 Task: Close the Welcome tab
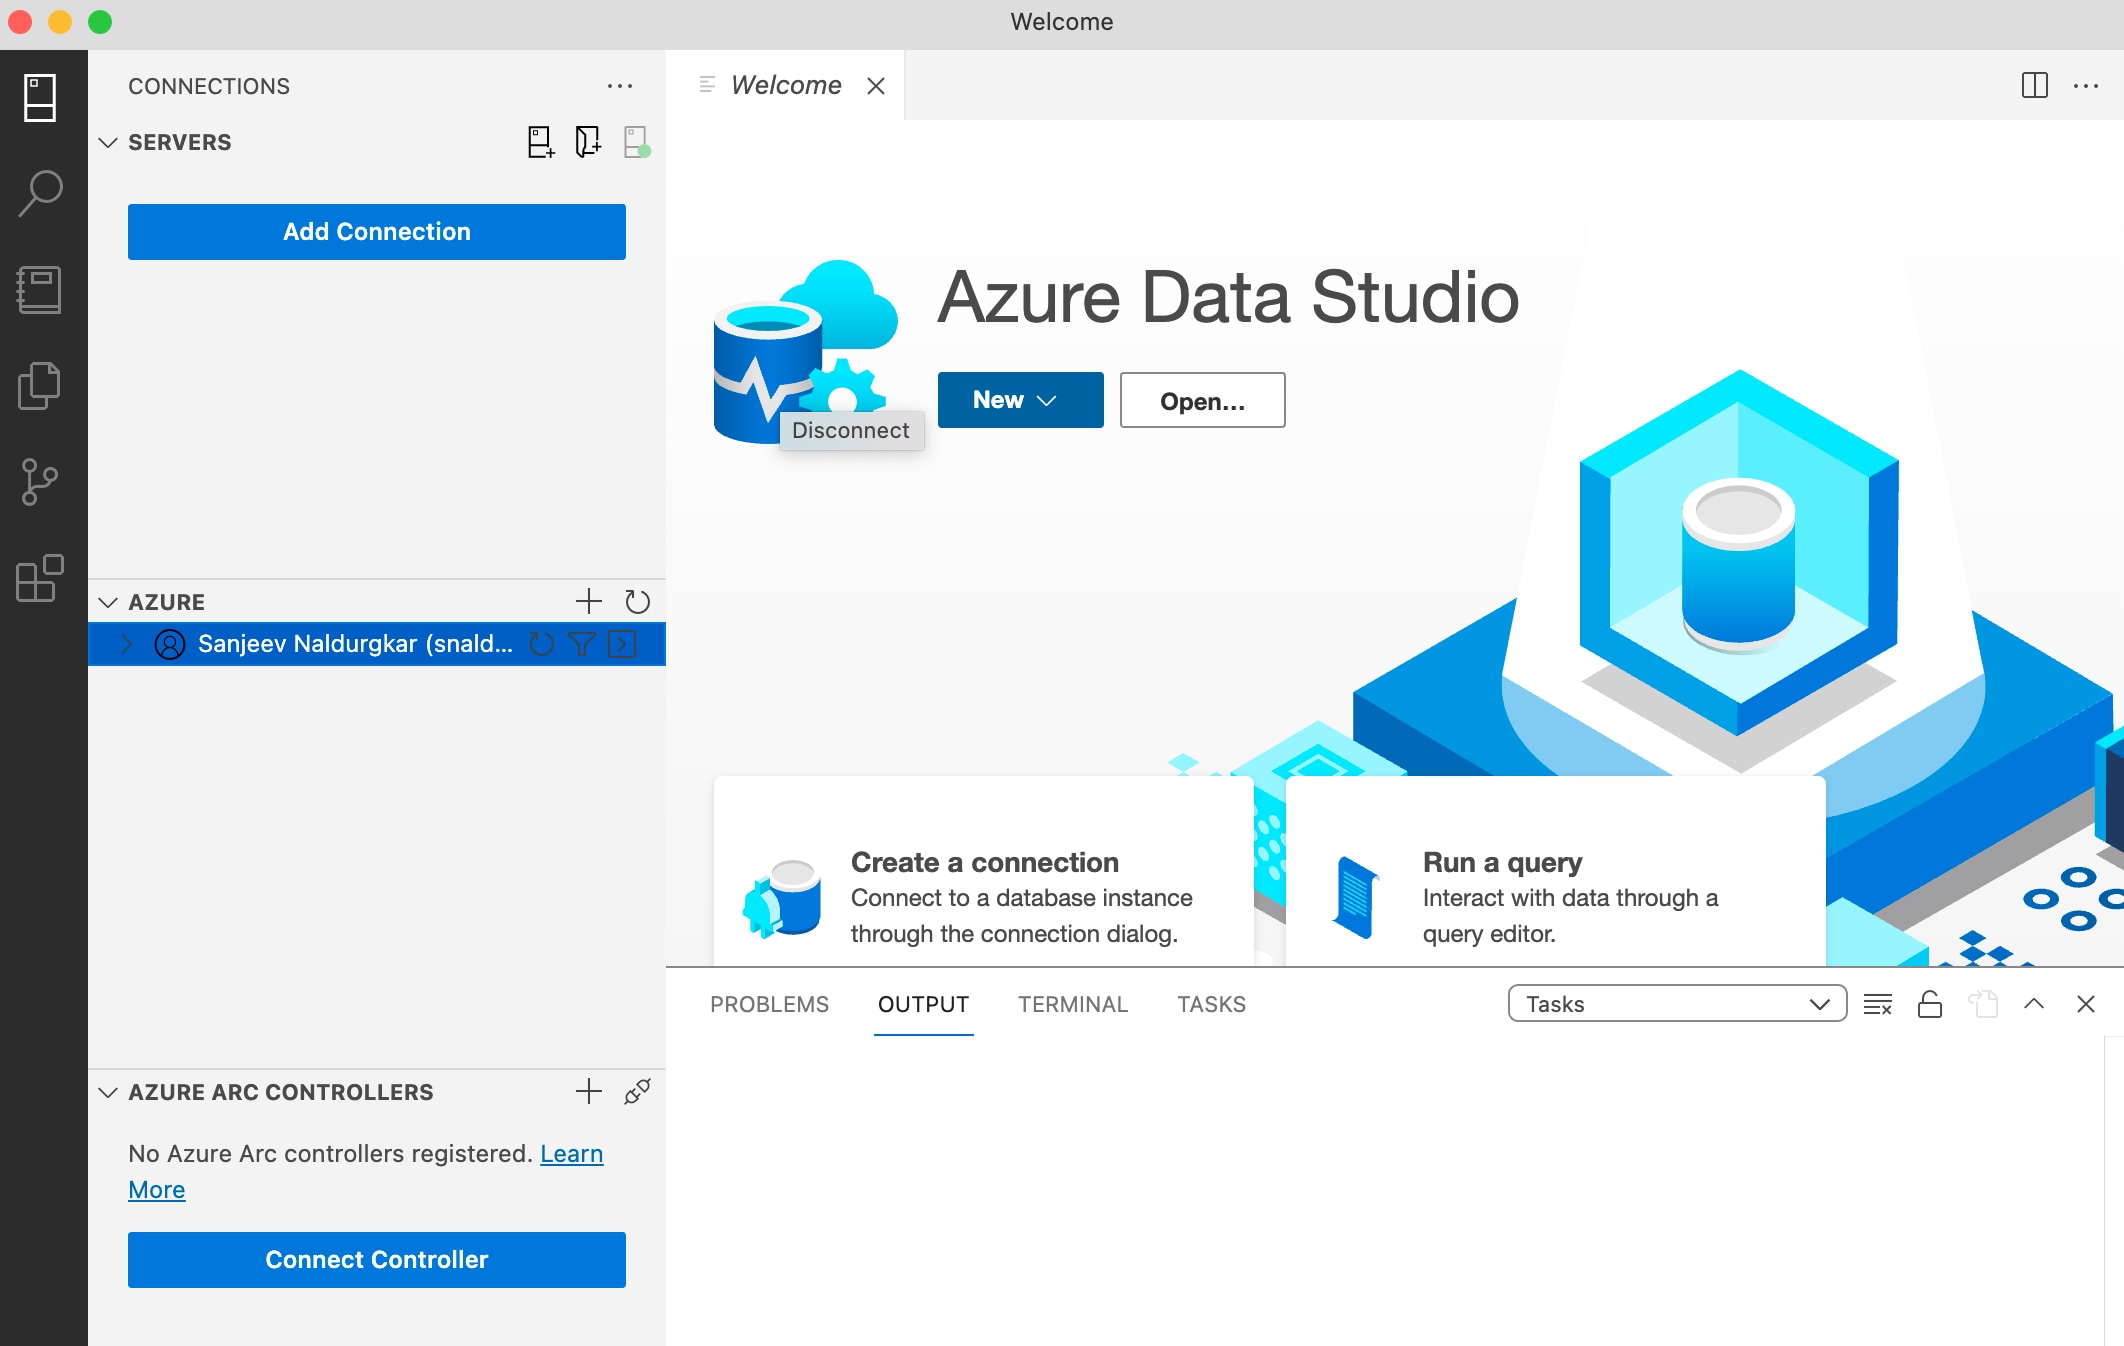pos(876,86)
